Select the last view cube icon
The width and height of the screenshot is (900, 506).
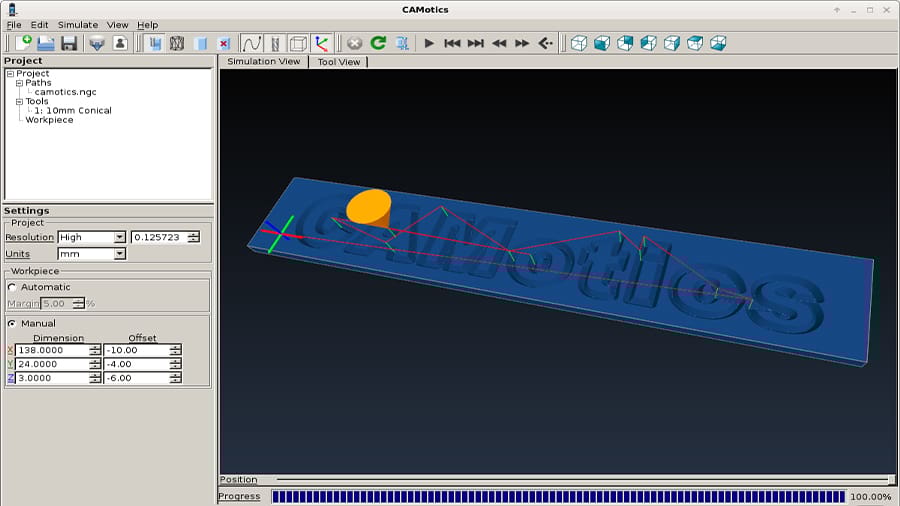click(718, 43)
